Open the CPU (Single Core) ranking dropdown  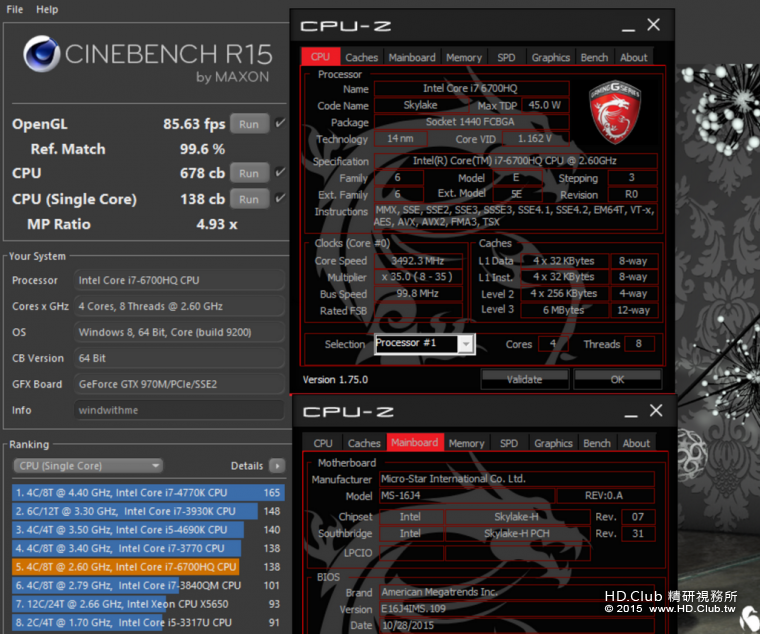click(x=88, y=466)
